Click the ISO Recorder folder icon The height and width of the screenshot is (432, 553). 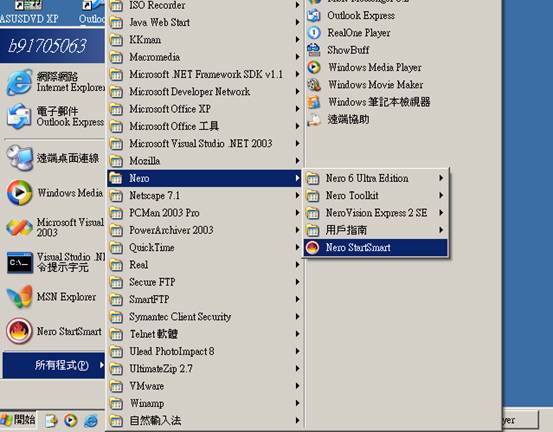point(116,5)
